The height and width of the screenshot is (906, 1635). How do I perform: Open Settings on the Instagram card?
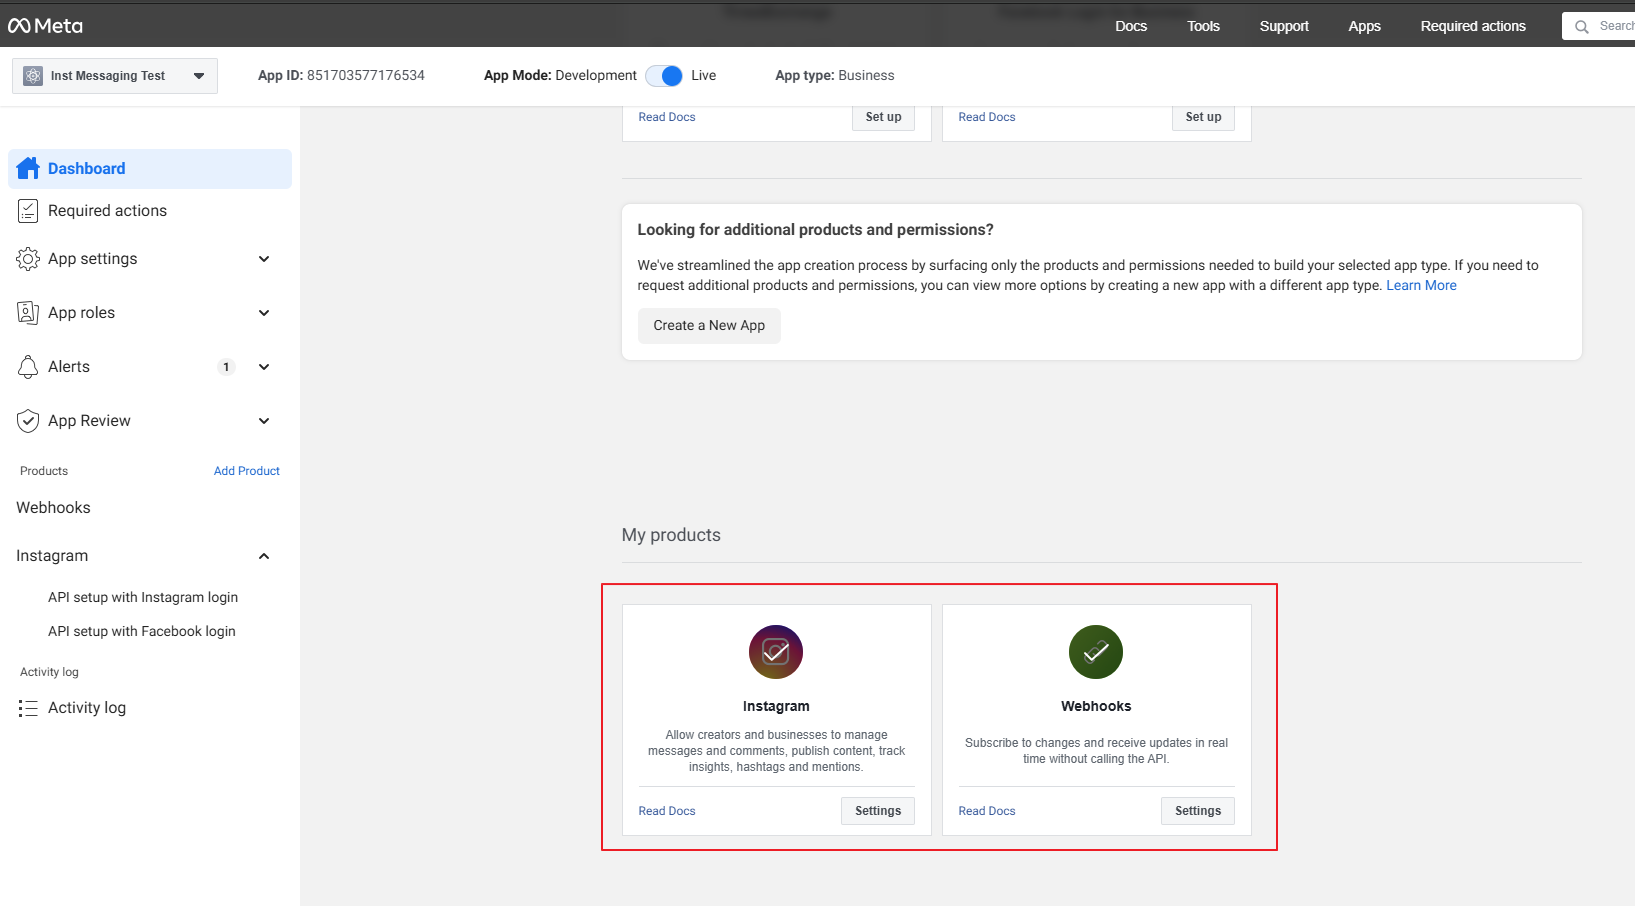tap(878, 811)
